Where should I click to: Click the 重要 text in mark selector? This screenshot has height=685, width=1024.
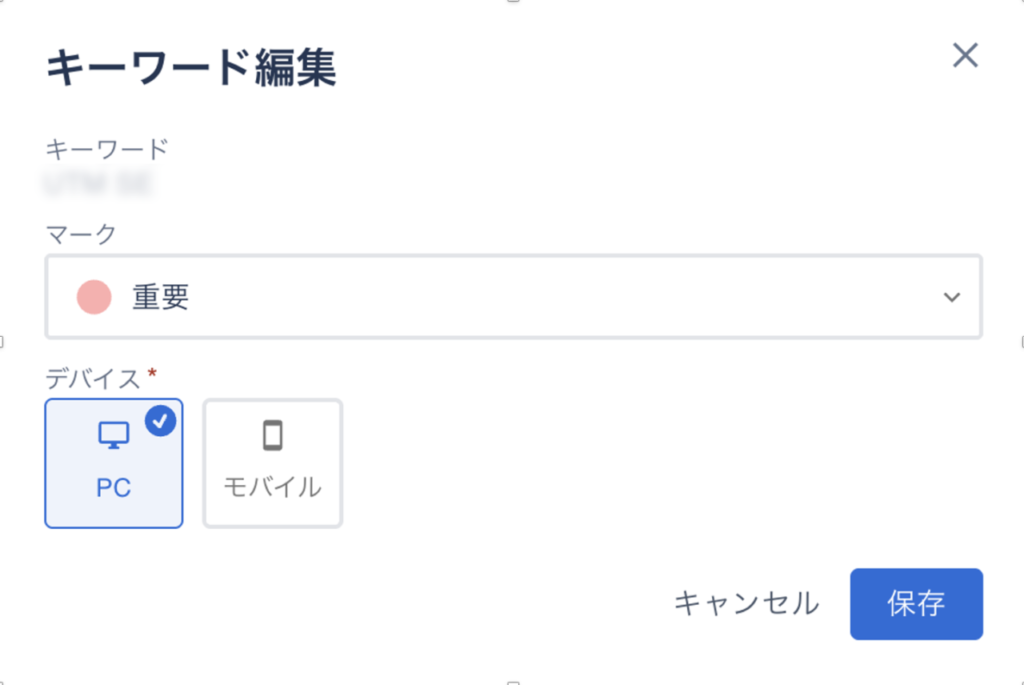(x=161, y=297)
